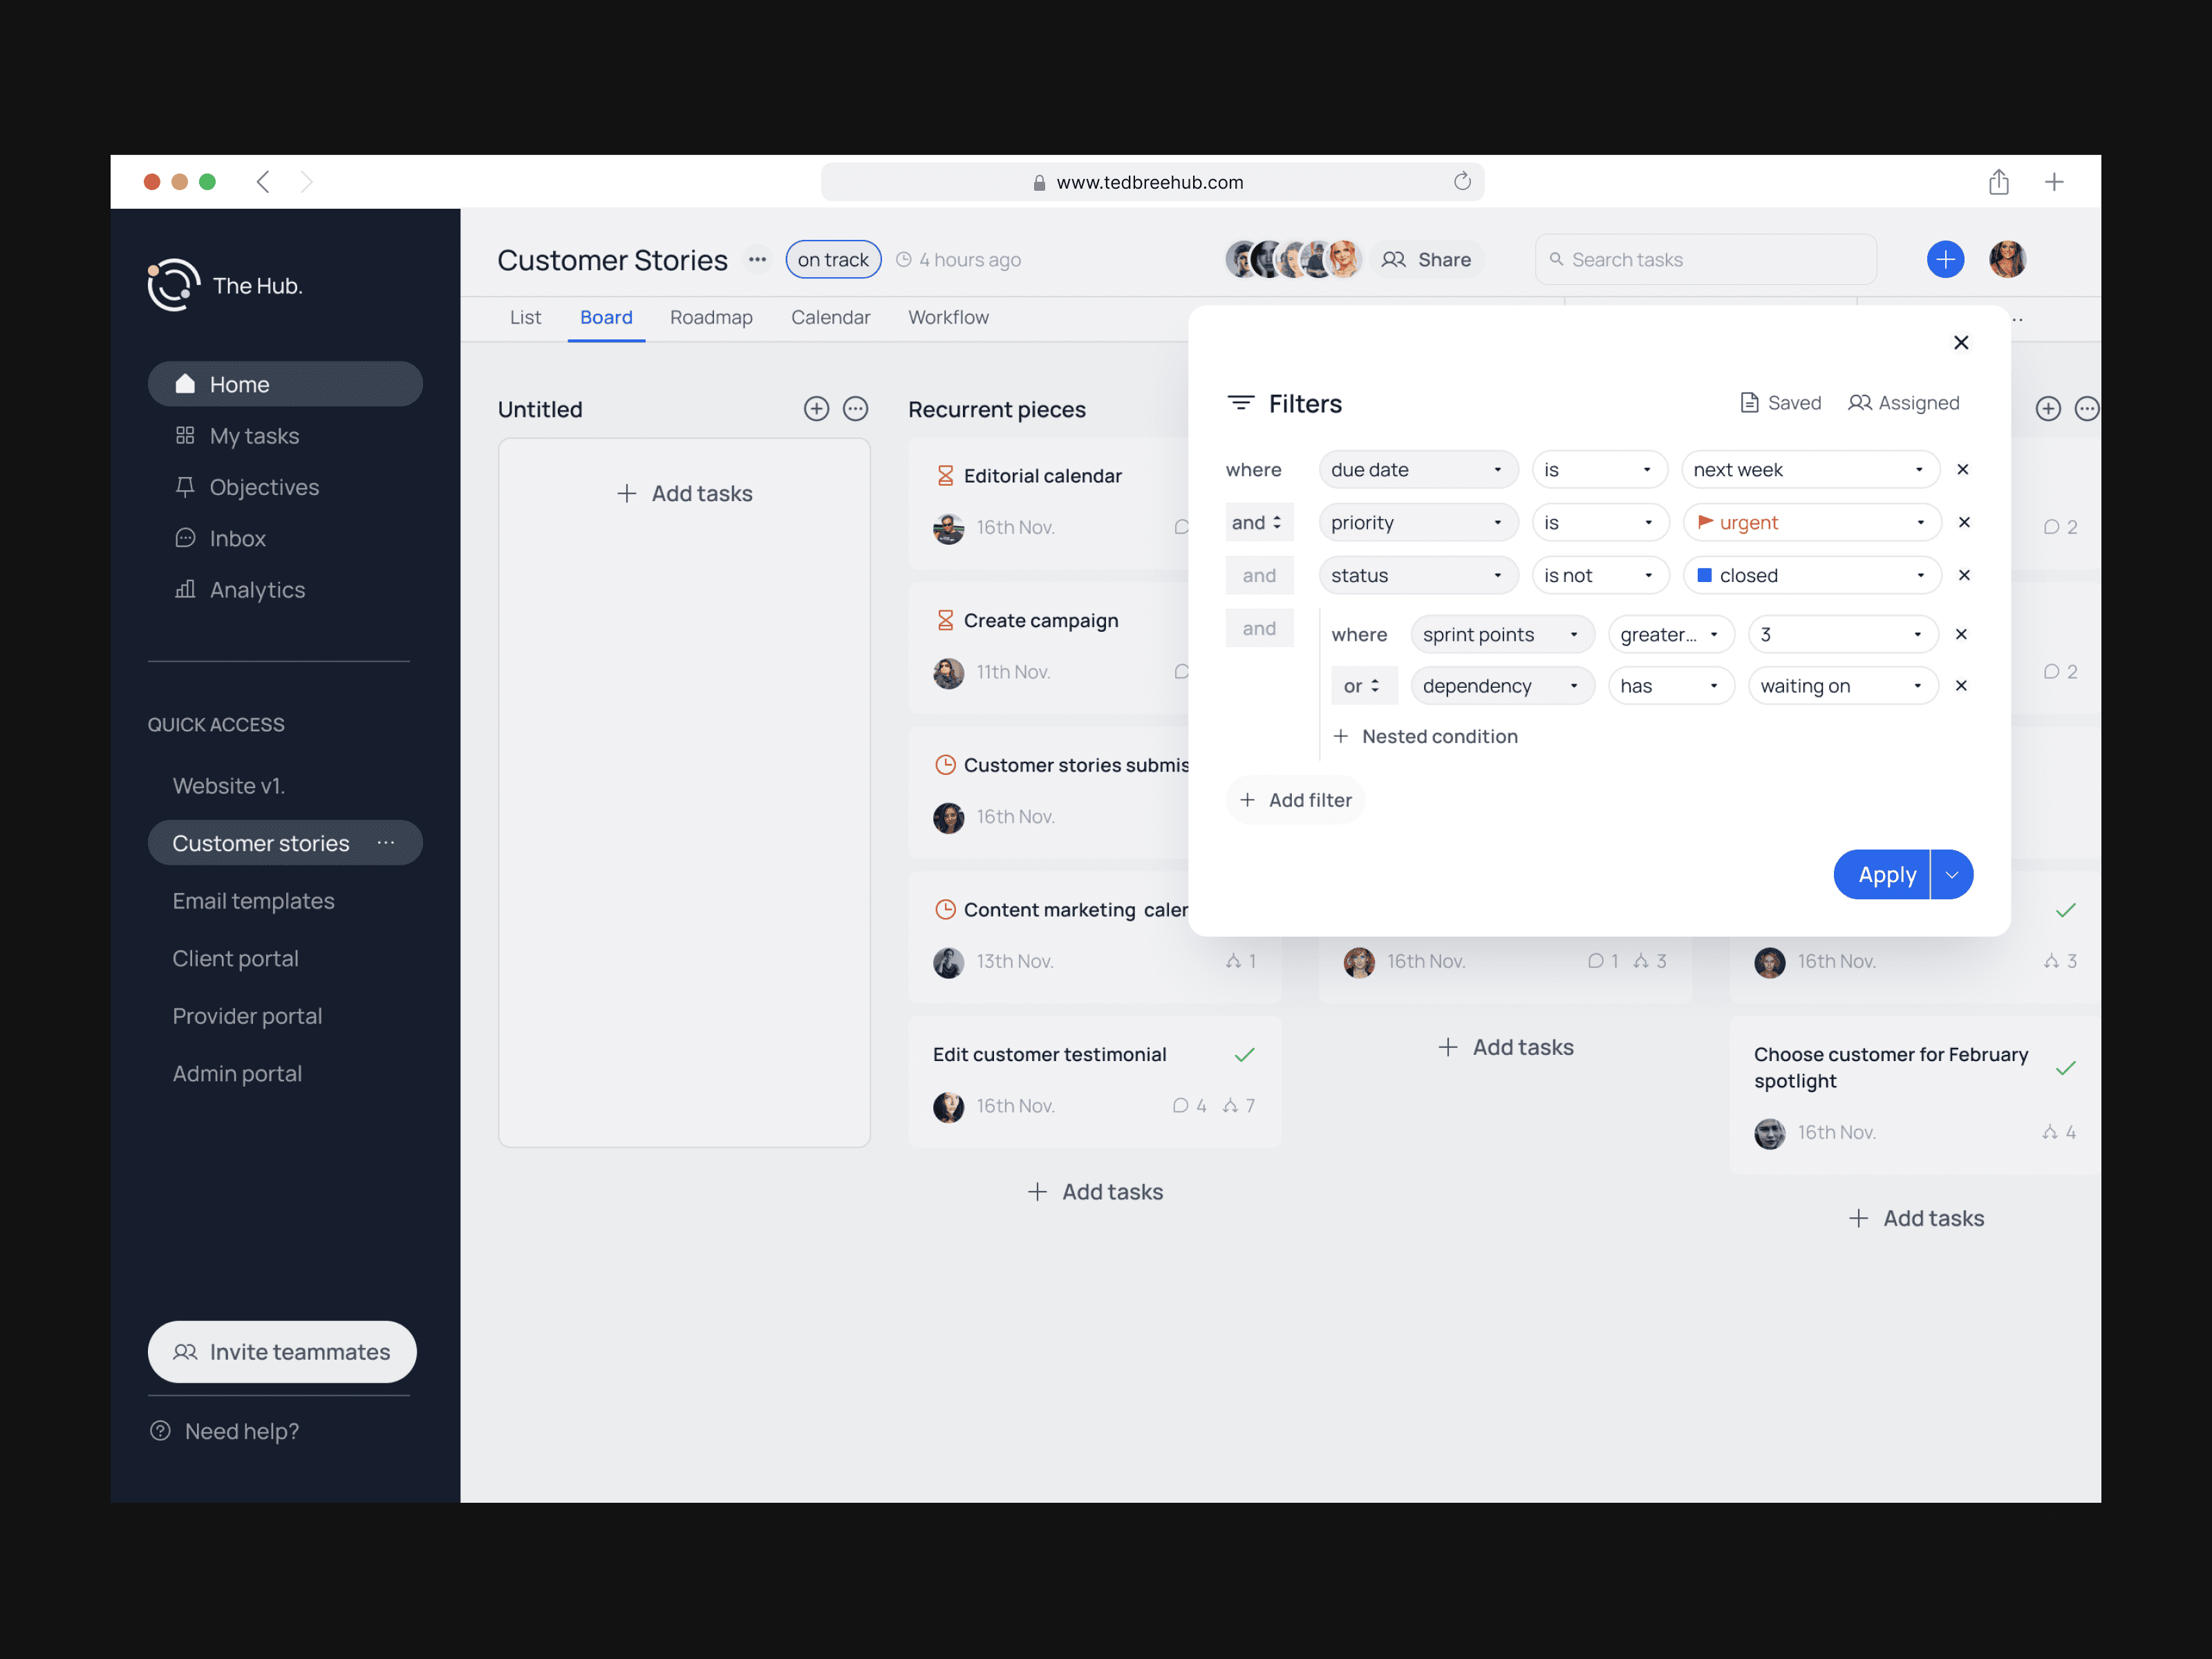
Task: Click the Board tab
Action: 606,317
